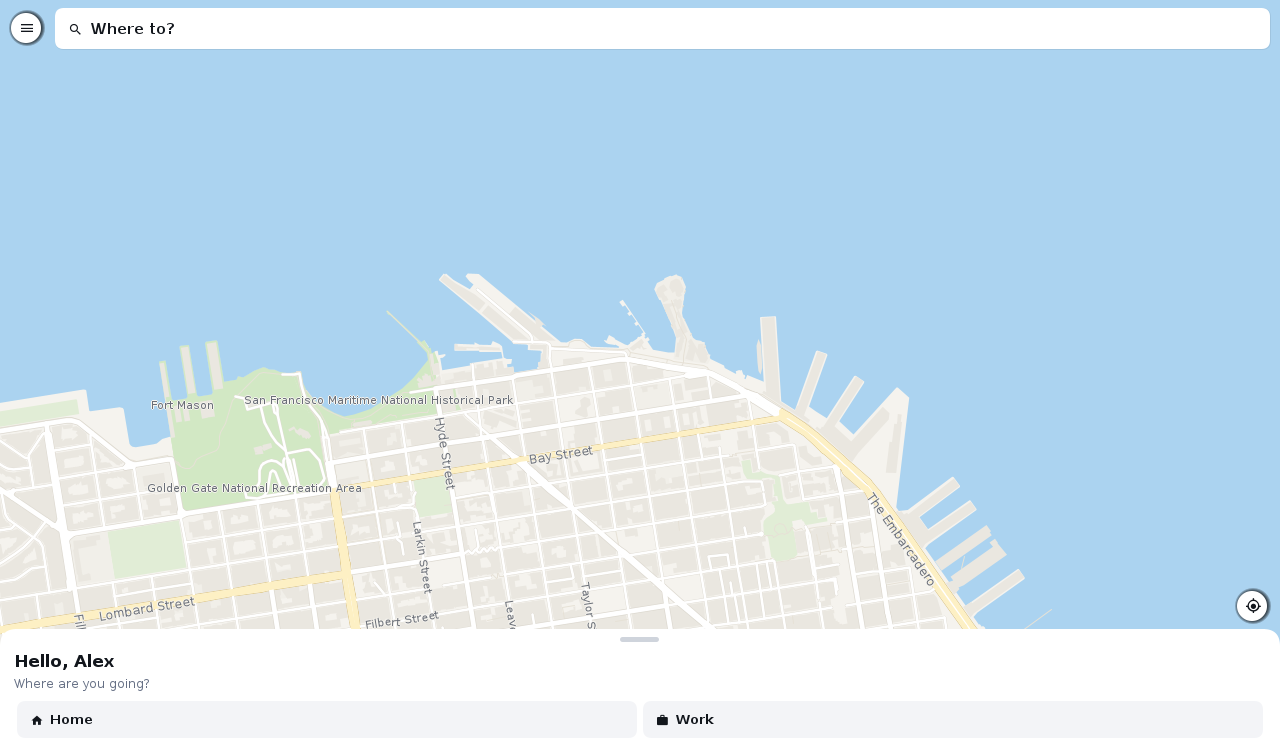1280x754 pixels.
Task: Recenter map with the locate-me button
Action: pos(1253,606)
